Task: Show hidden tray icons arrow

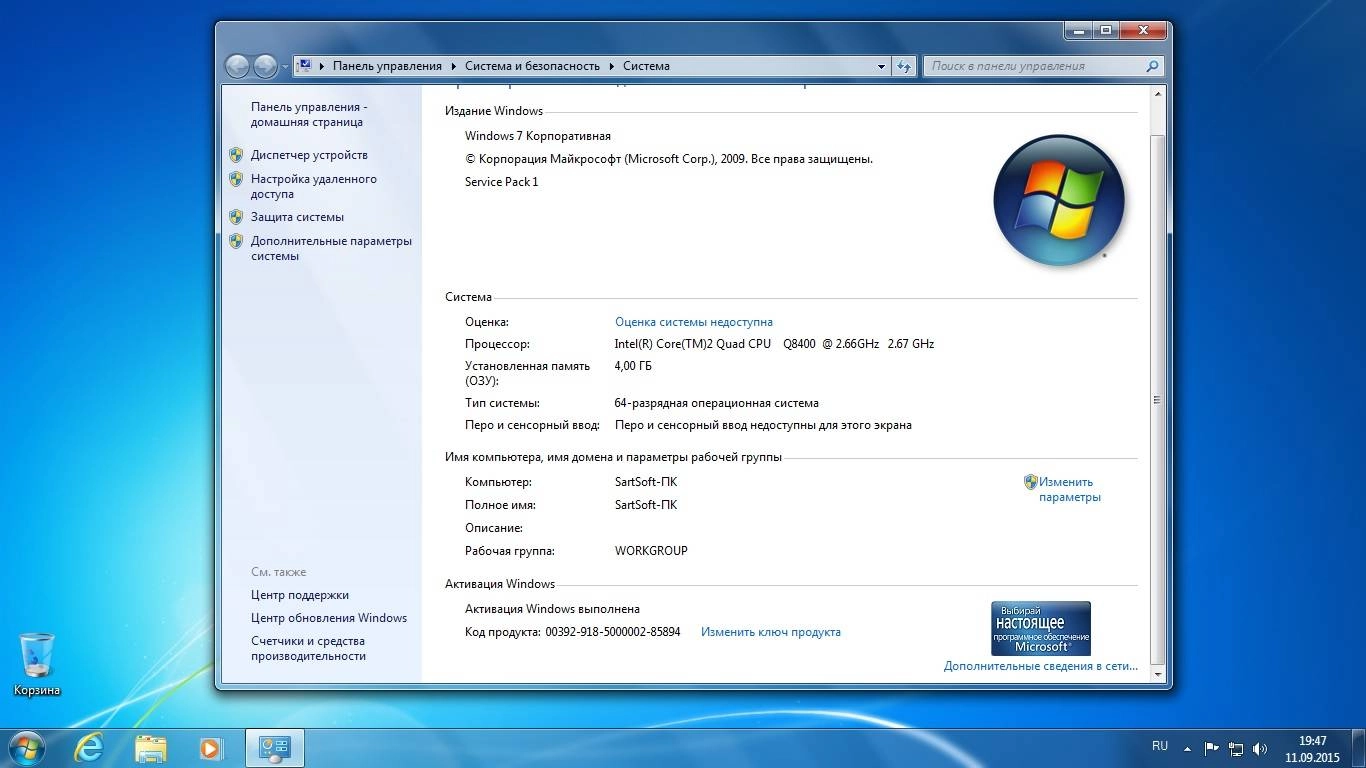Action: 1187,748
